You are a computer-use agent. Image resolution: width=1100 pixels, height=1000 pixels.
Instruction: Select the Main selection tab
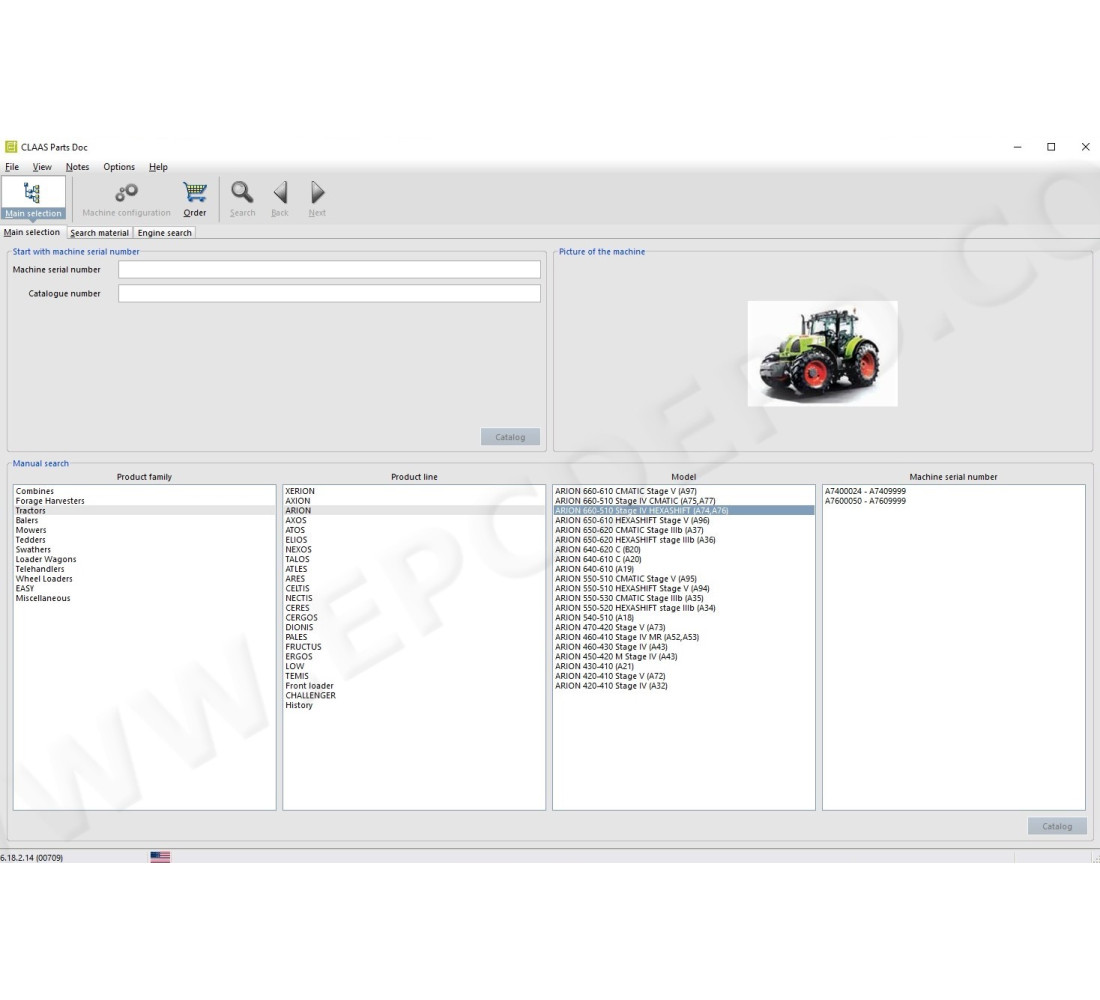click(32, 232)
